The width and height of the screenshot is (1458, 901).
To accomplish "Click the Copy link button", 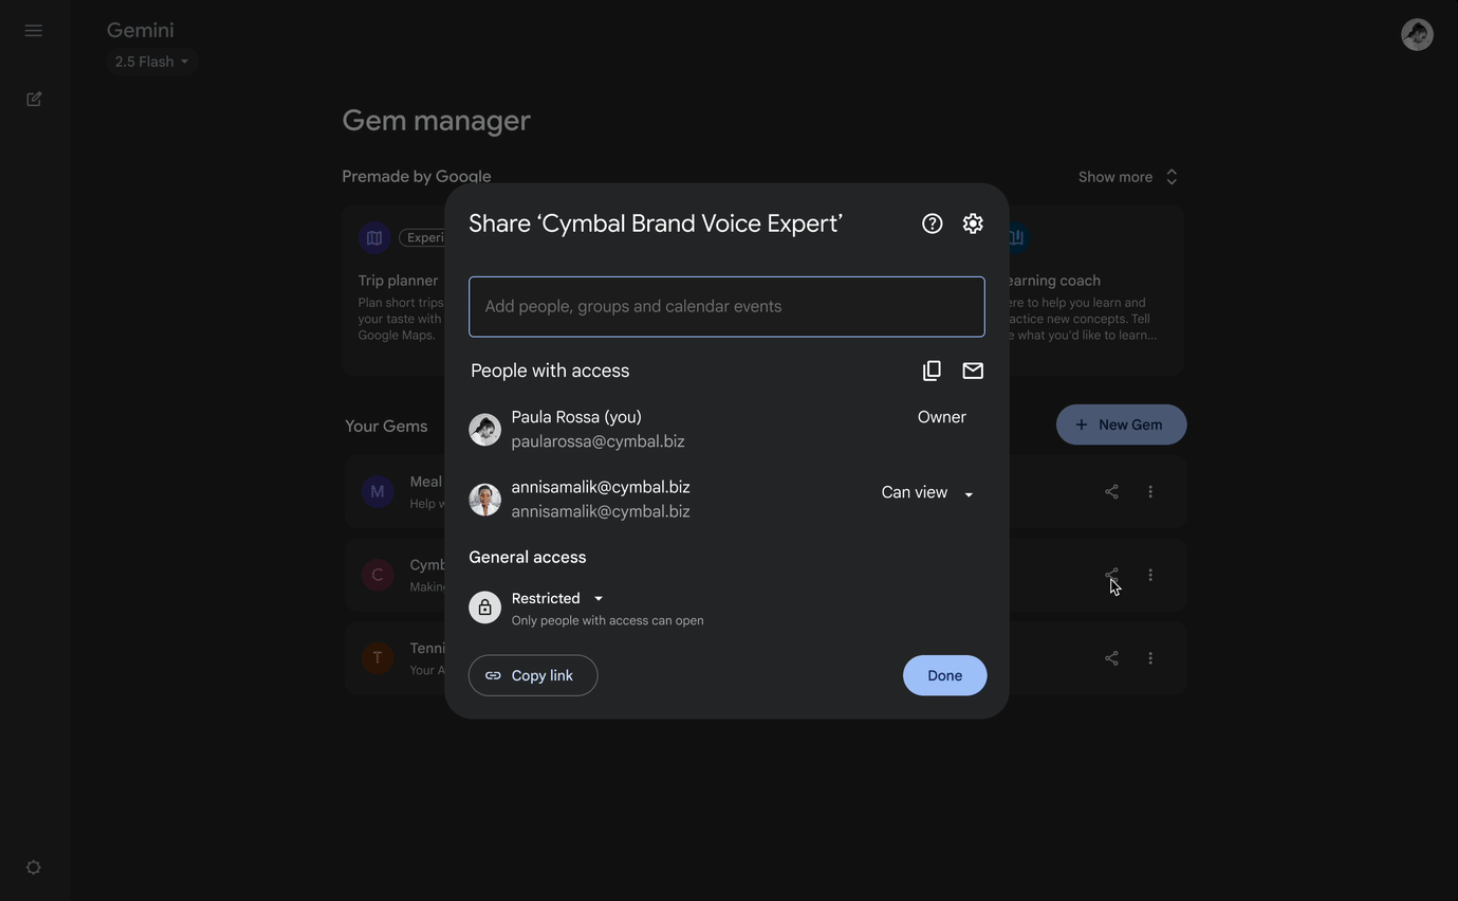I will tap(532, 675).
